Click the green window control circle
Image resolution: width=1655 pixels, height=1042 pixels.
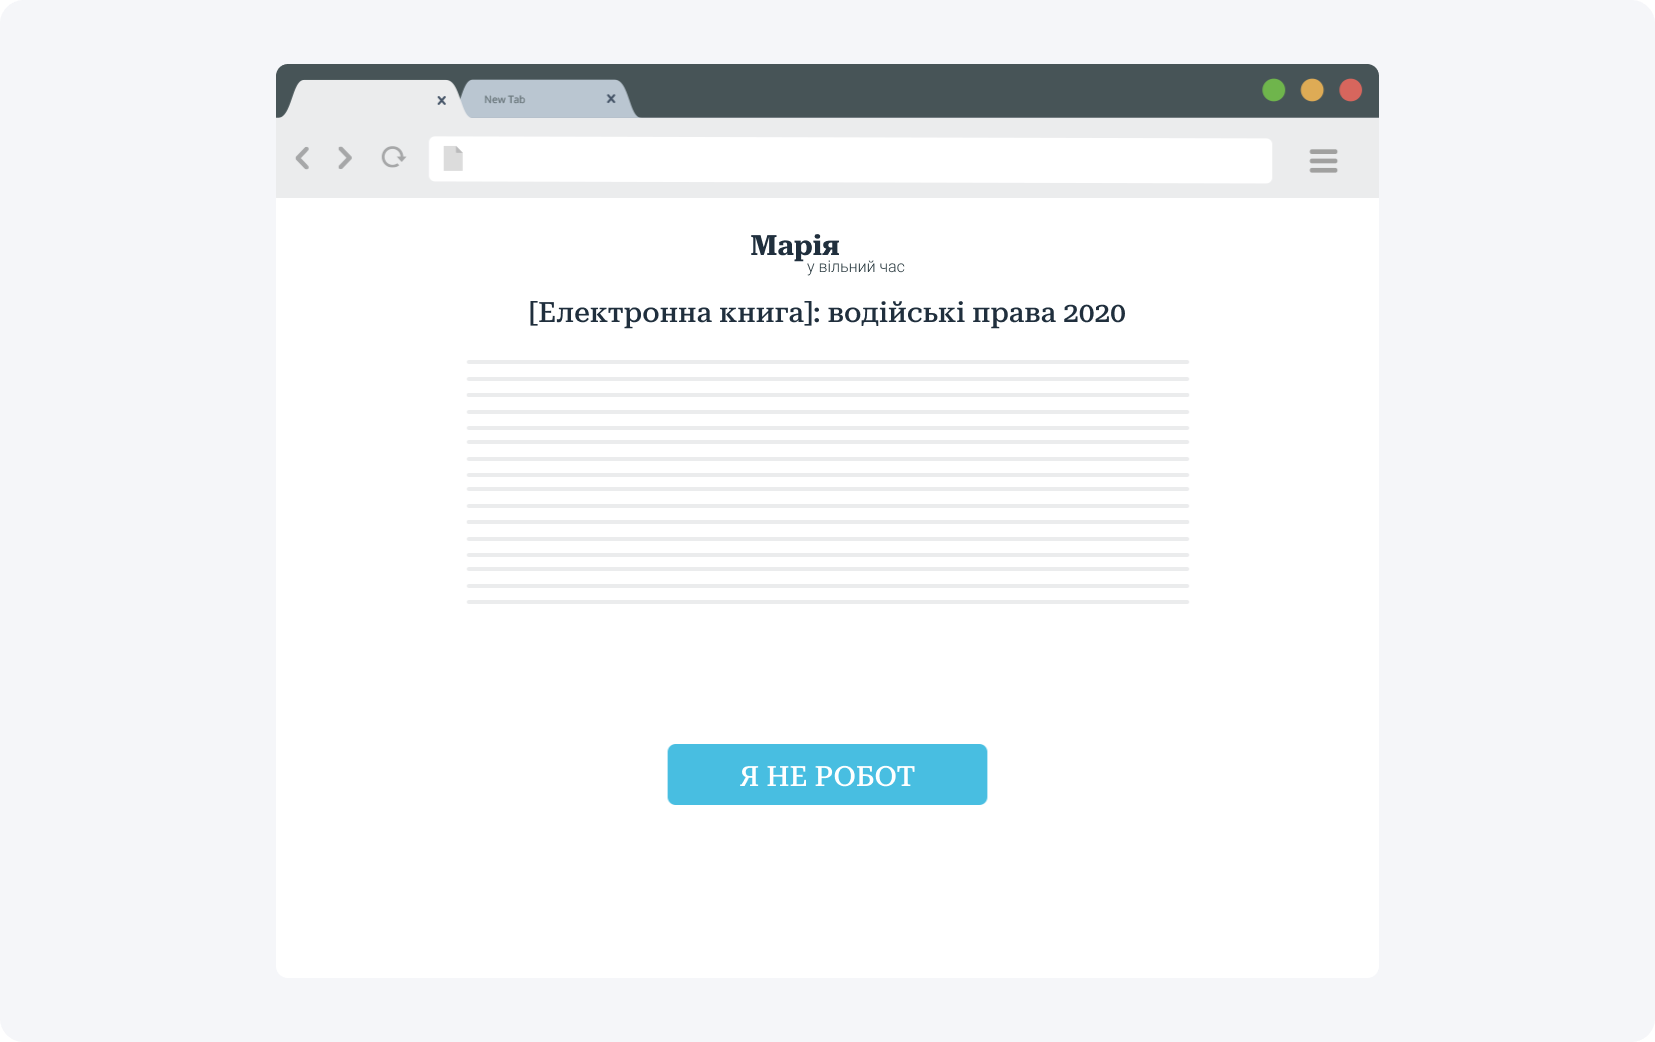tap(1273, 90)
